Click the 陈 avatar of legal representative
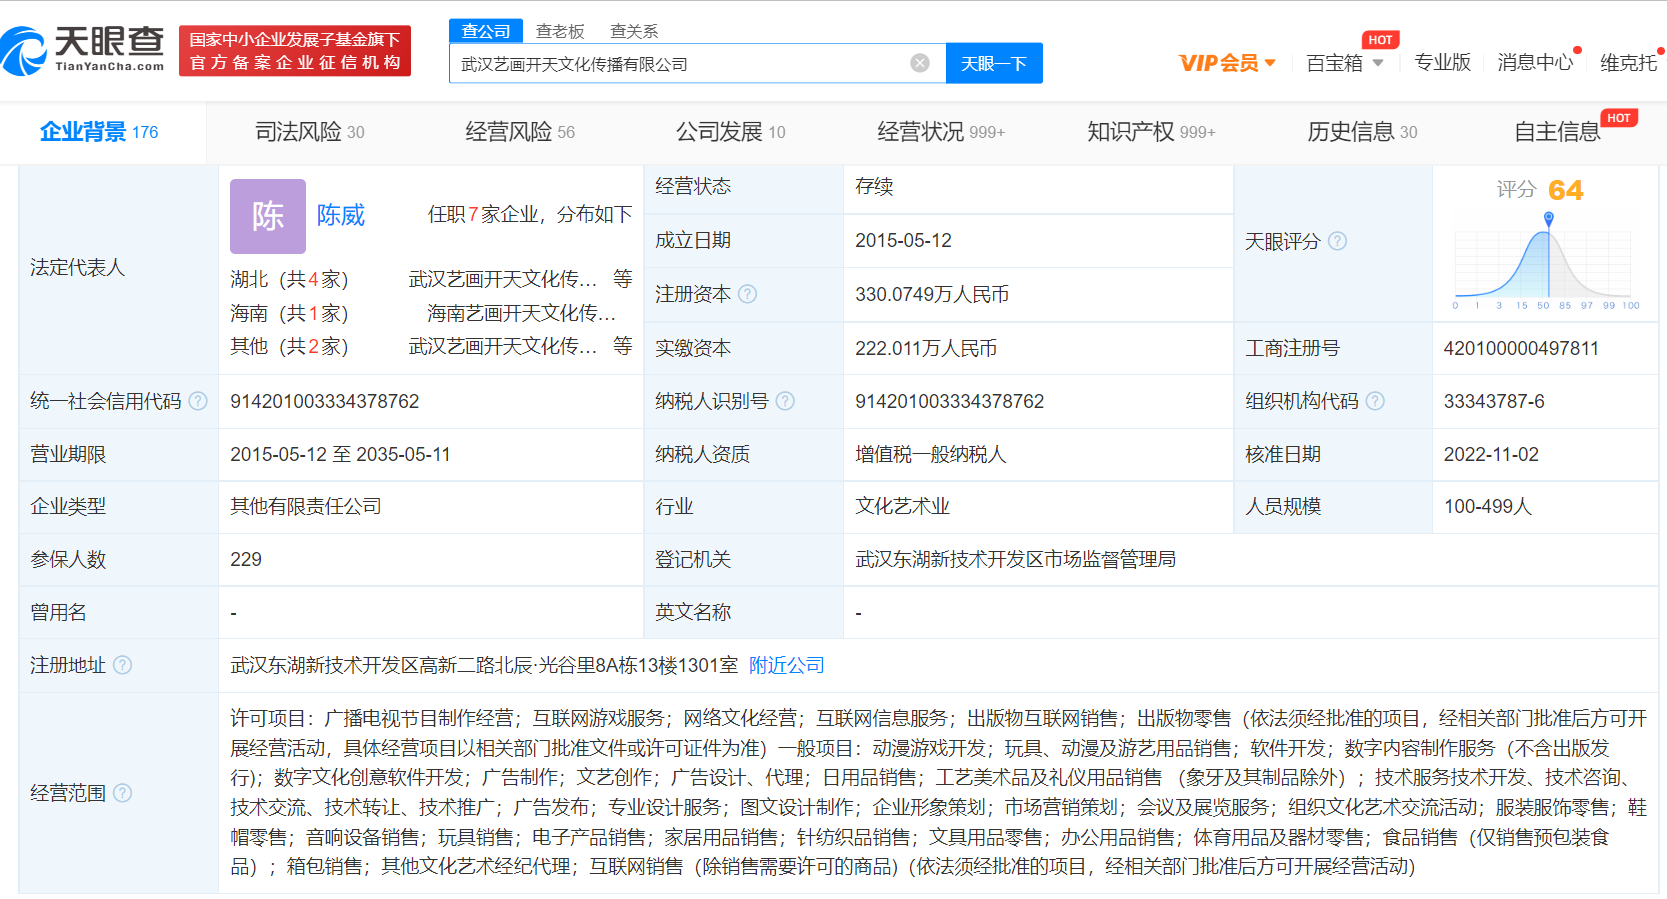Viewport: 1667px width, 899px height. [x=268, y=216]
